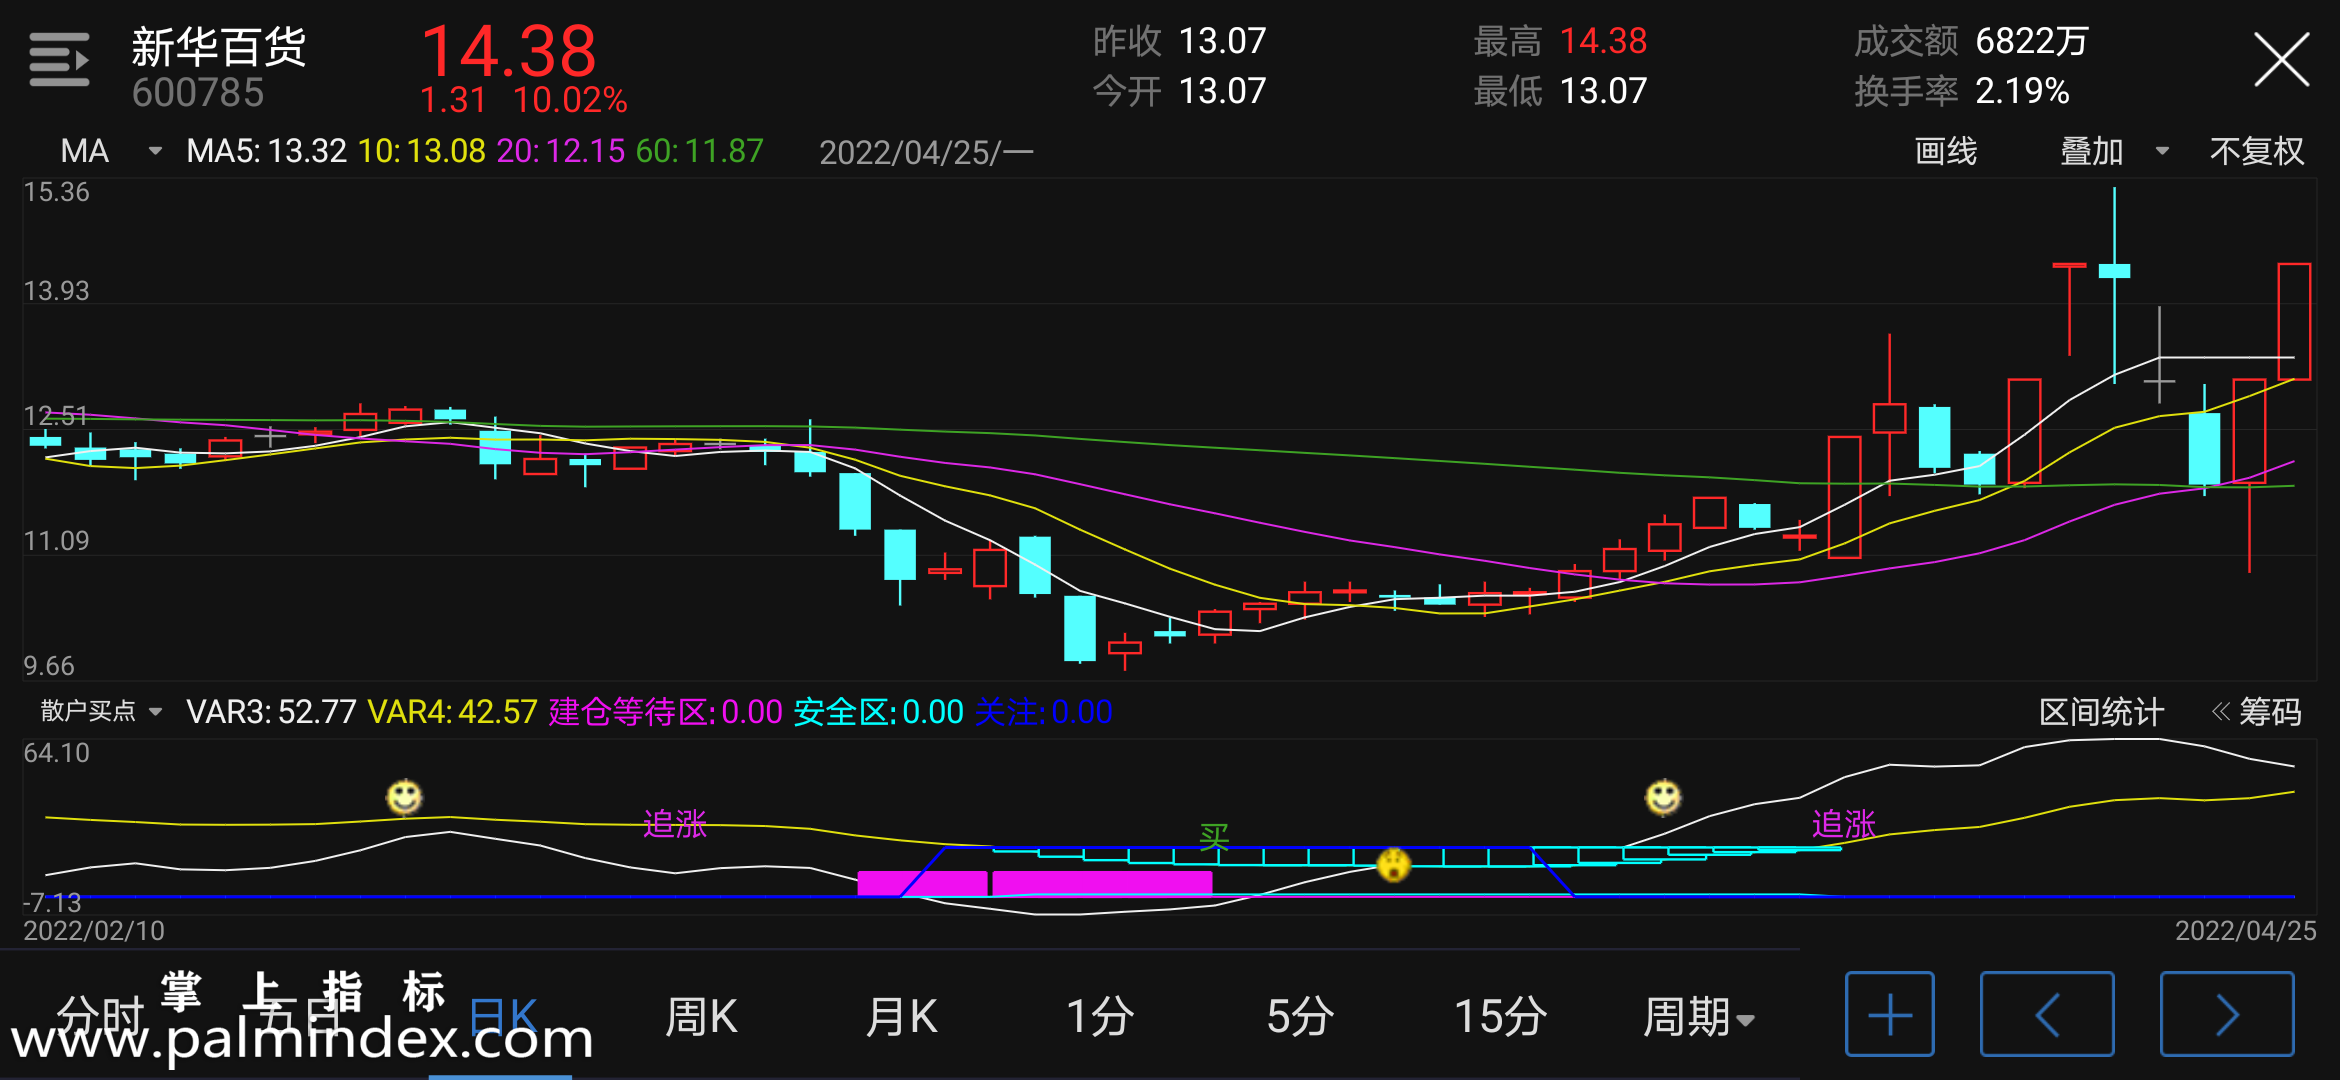Switch to the 分时 tab
The width and height of the screenshot is (2340, 1080).
(x=100, y=1017)
